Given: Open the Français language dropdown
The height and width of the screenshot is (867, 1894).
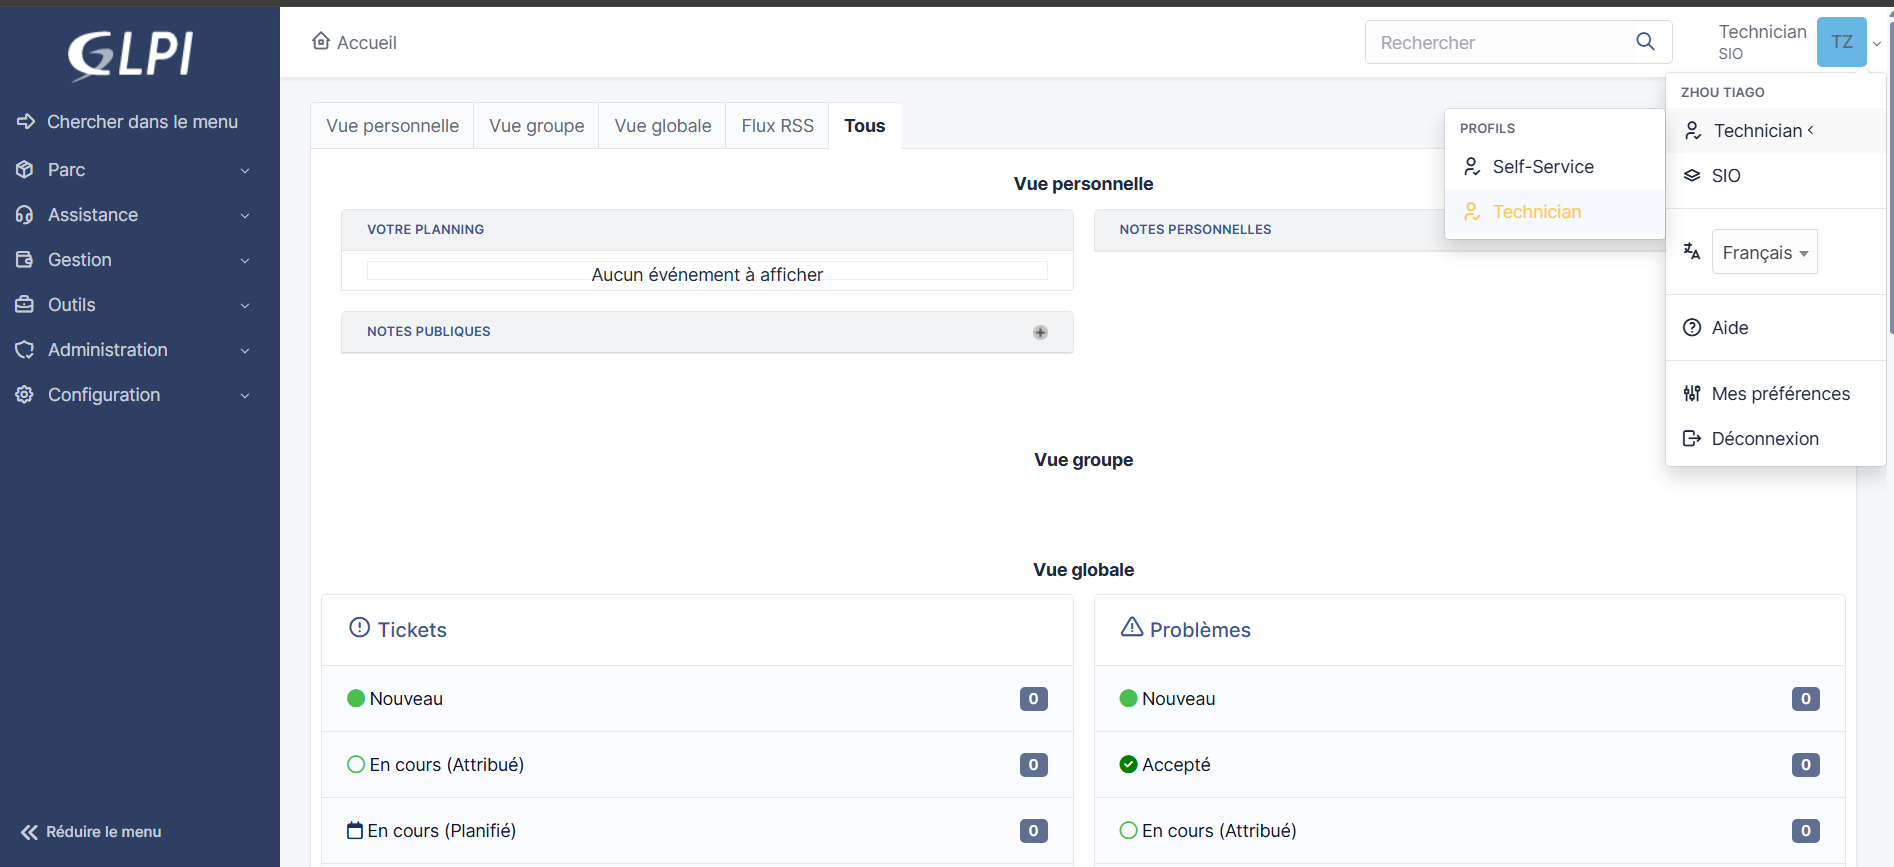Looking at the screenshot, I should pos(1765,252).
